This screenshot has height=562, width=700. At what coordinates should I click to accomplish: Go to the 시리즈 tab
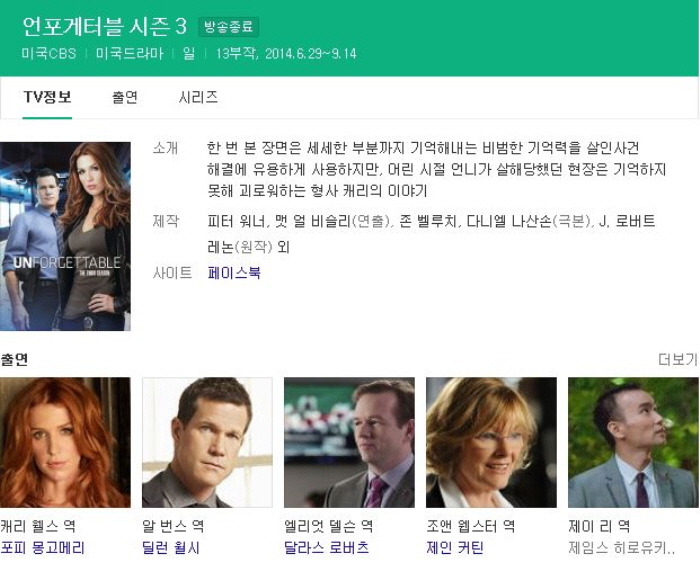point(198,97)
